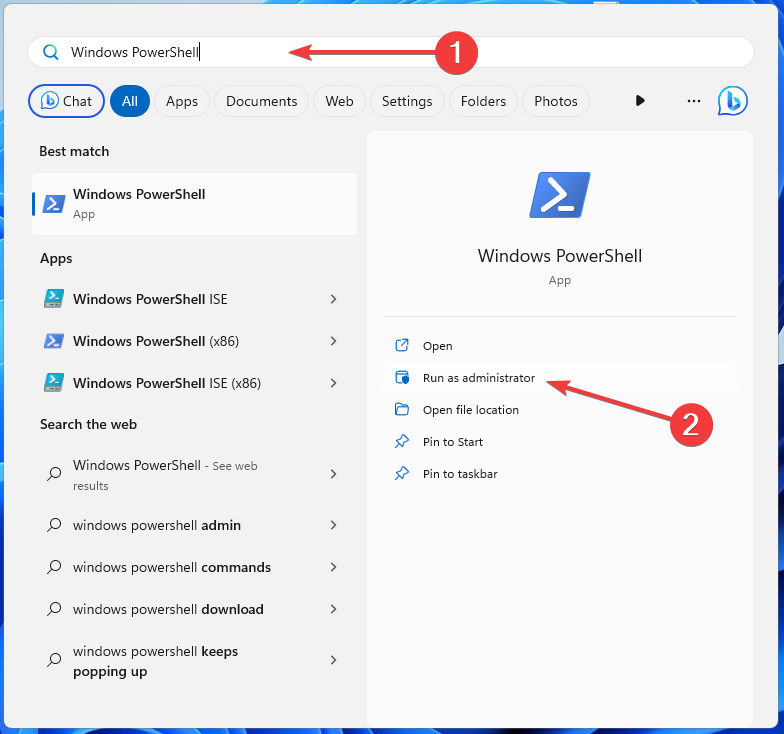Expand 'windows powershell commands' chevron
Image resolution: width=784 pixels, height=734 pixels.
(334, 567)
